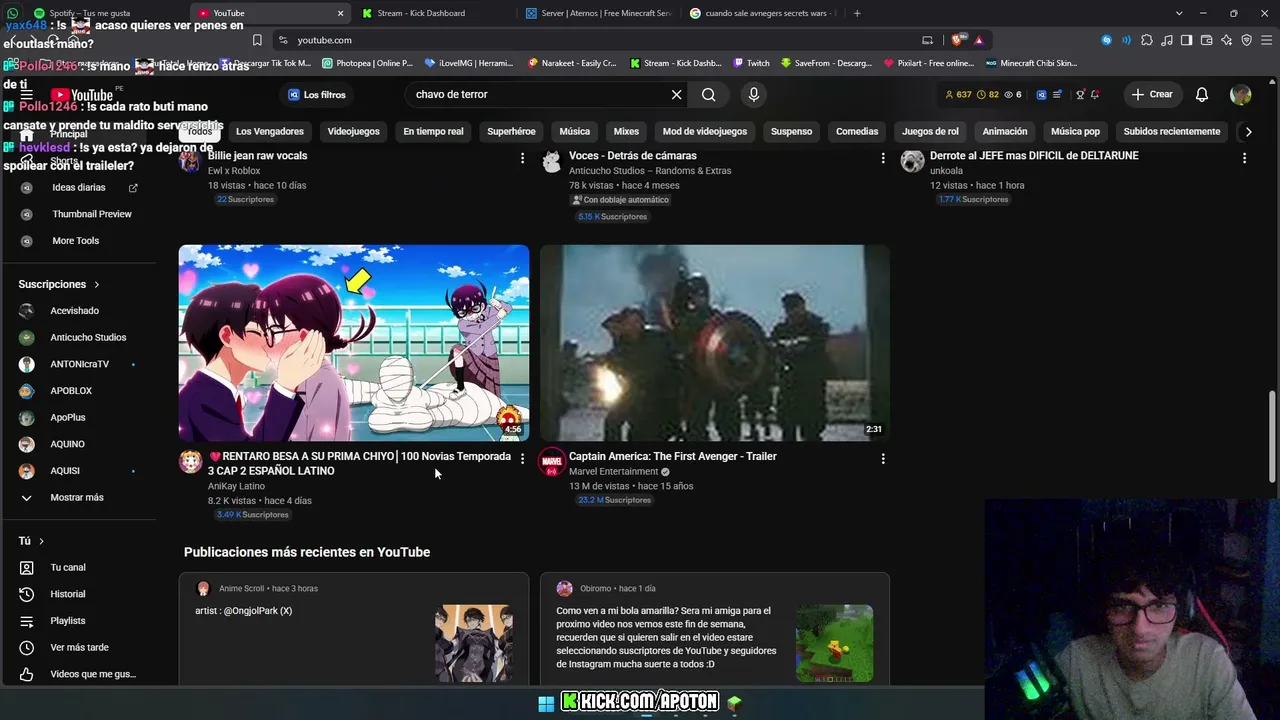
Task: Show more filter chips with right arrow
Action: [x=1248, y=131]
